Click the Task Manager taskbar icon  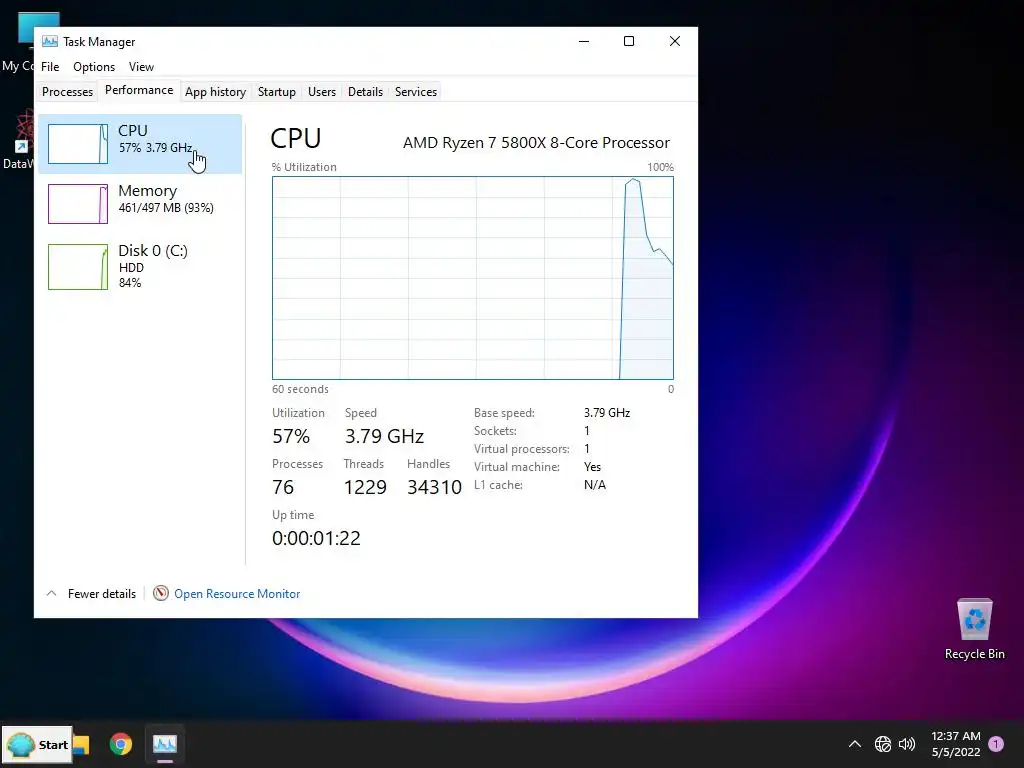pos(165,744)
